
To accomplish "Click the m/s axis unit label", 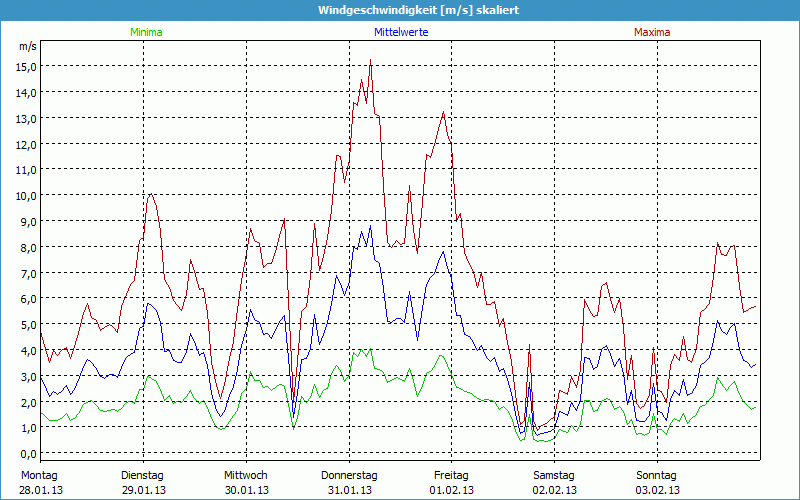I will coord(28,46).
